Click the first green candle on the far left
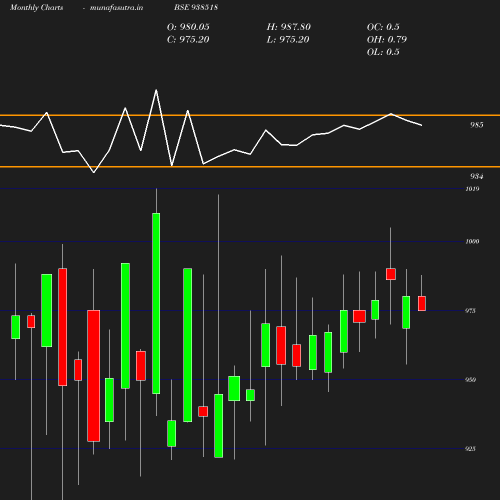500x500 pixels. pyautogui.click(x=15, y=327)
